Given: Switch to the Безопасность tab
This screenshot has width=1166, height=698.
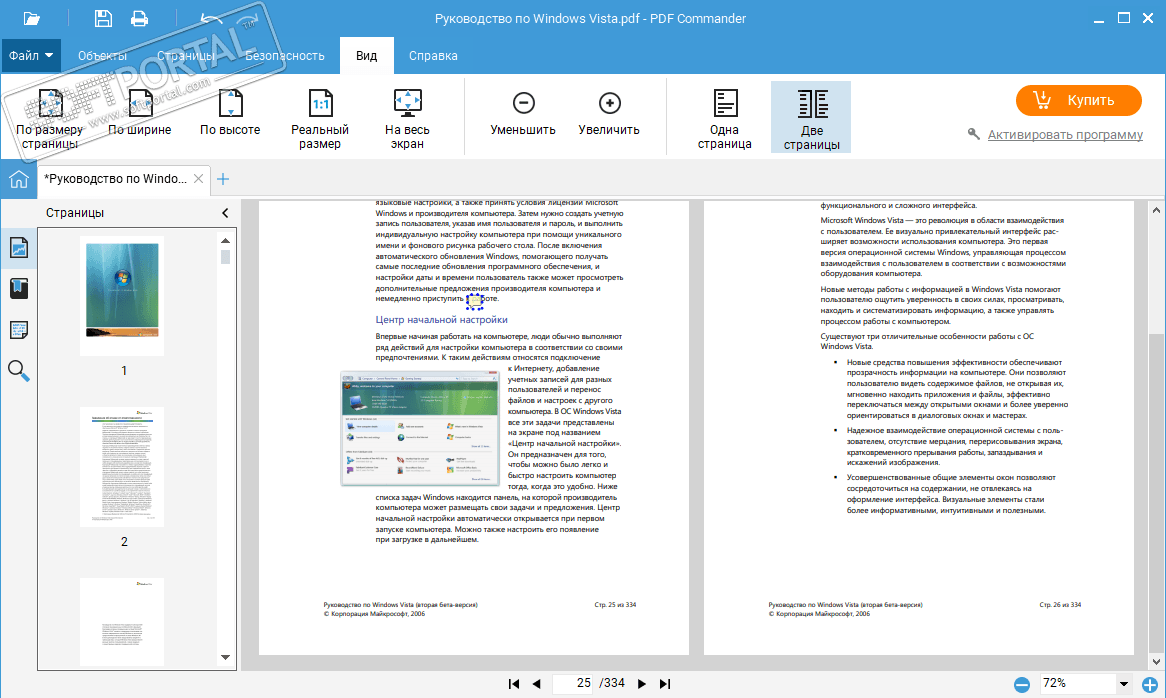Looking at the screenshot, I should (285, 56).
